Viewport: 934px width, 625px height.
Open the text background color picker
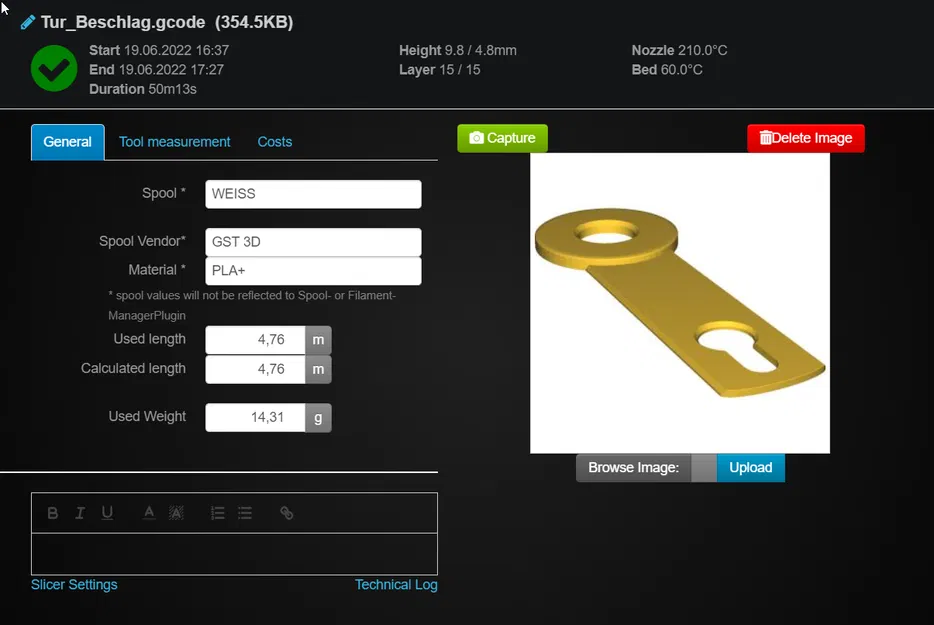tap(176, 513)
